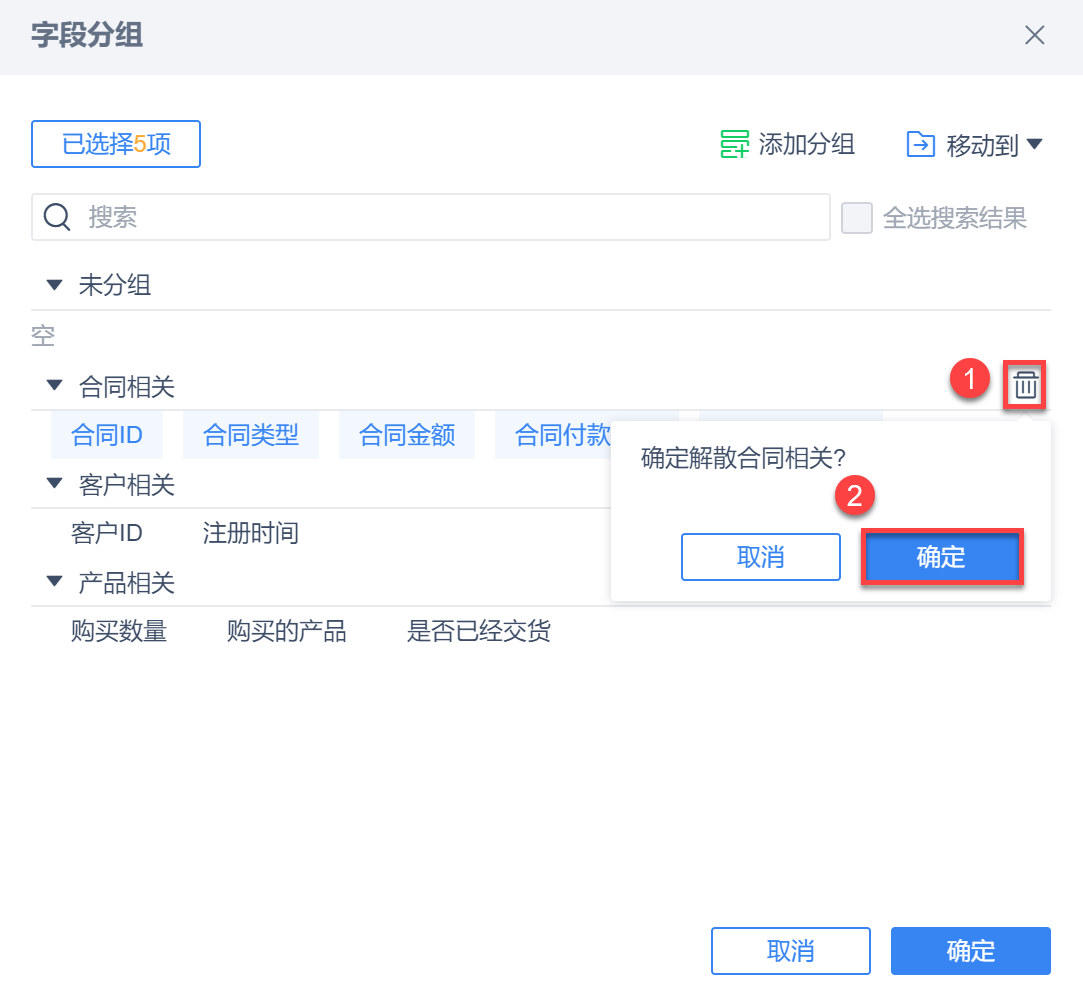Collapse the 客户相关 group
This screenshot has height=991, width=1083.
[54, 484]
